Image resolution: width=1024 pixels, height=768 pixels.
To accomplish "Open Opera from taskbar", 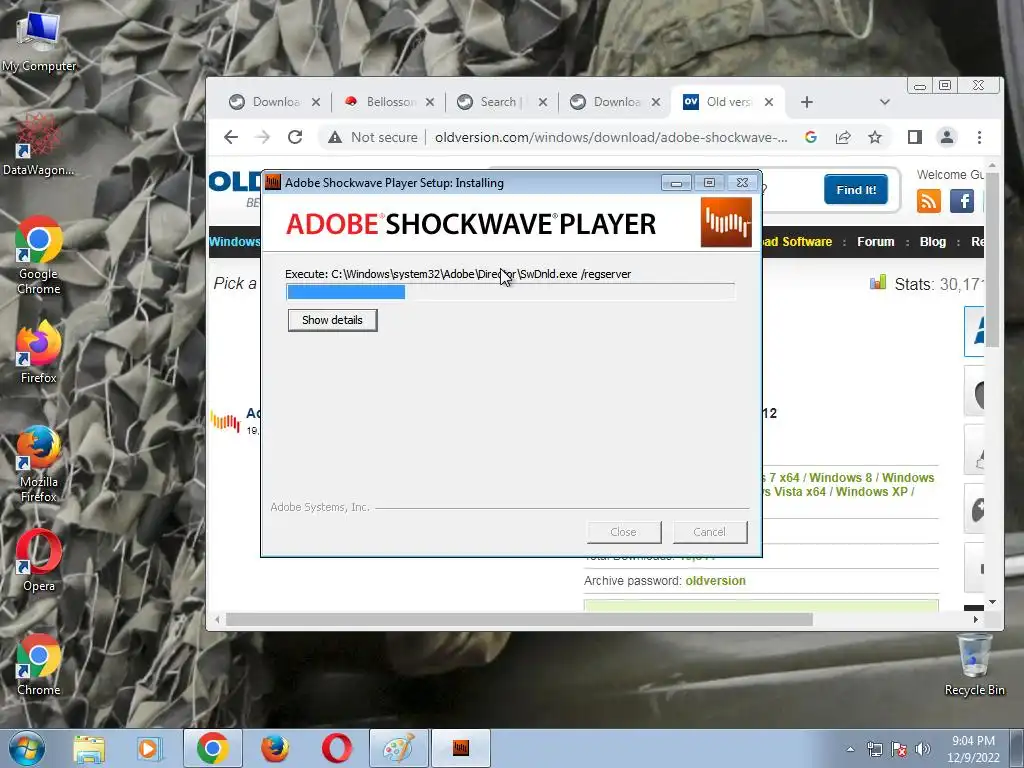I will 336,748.
